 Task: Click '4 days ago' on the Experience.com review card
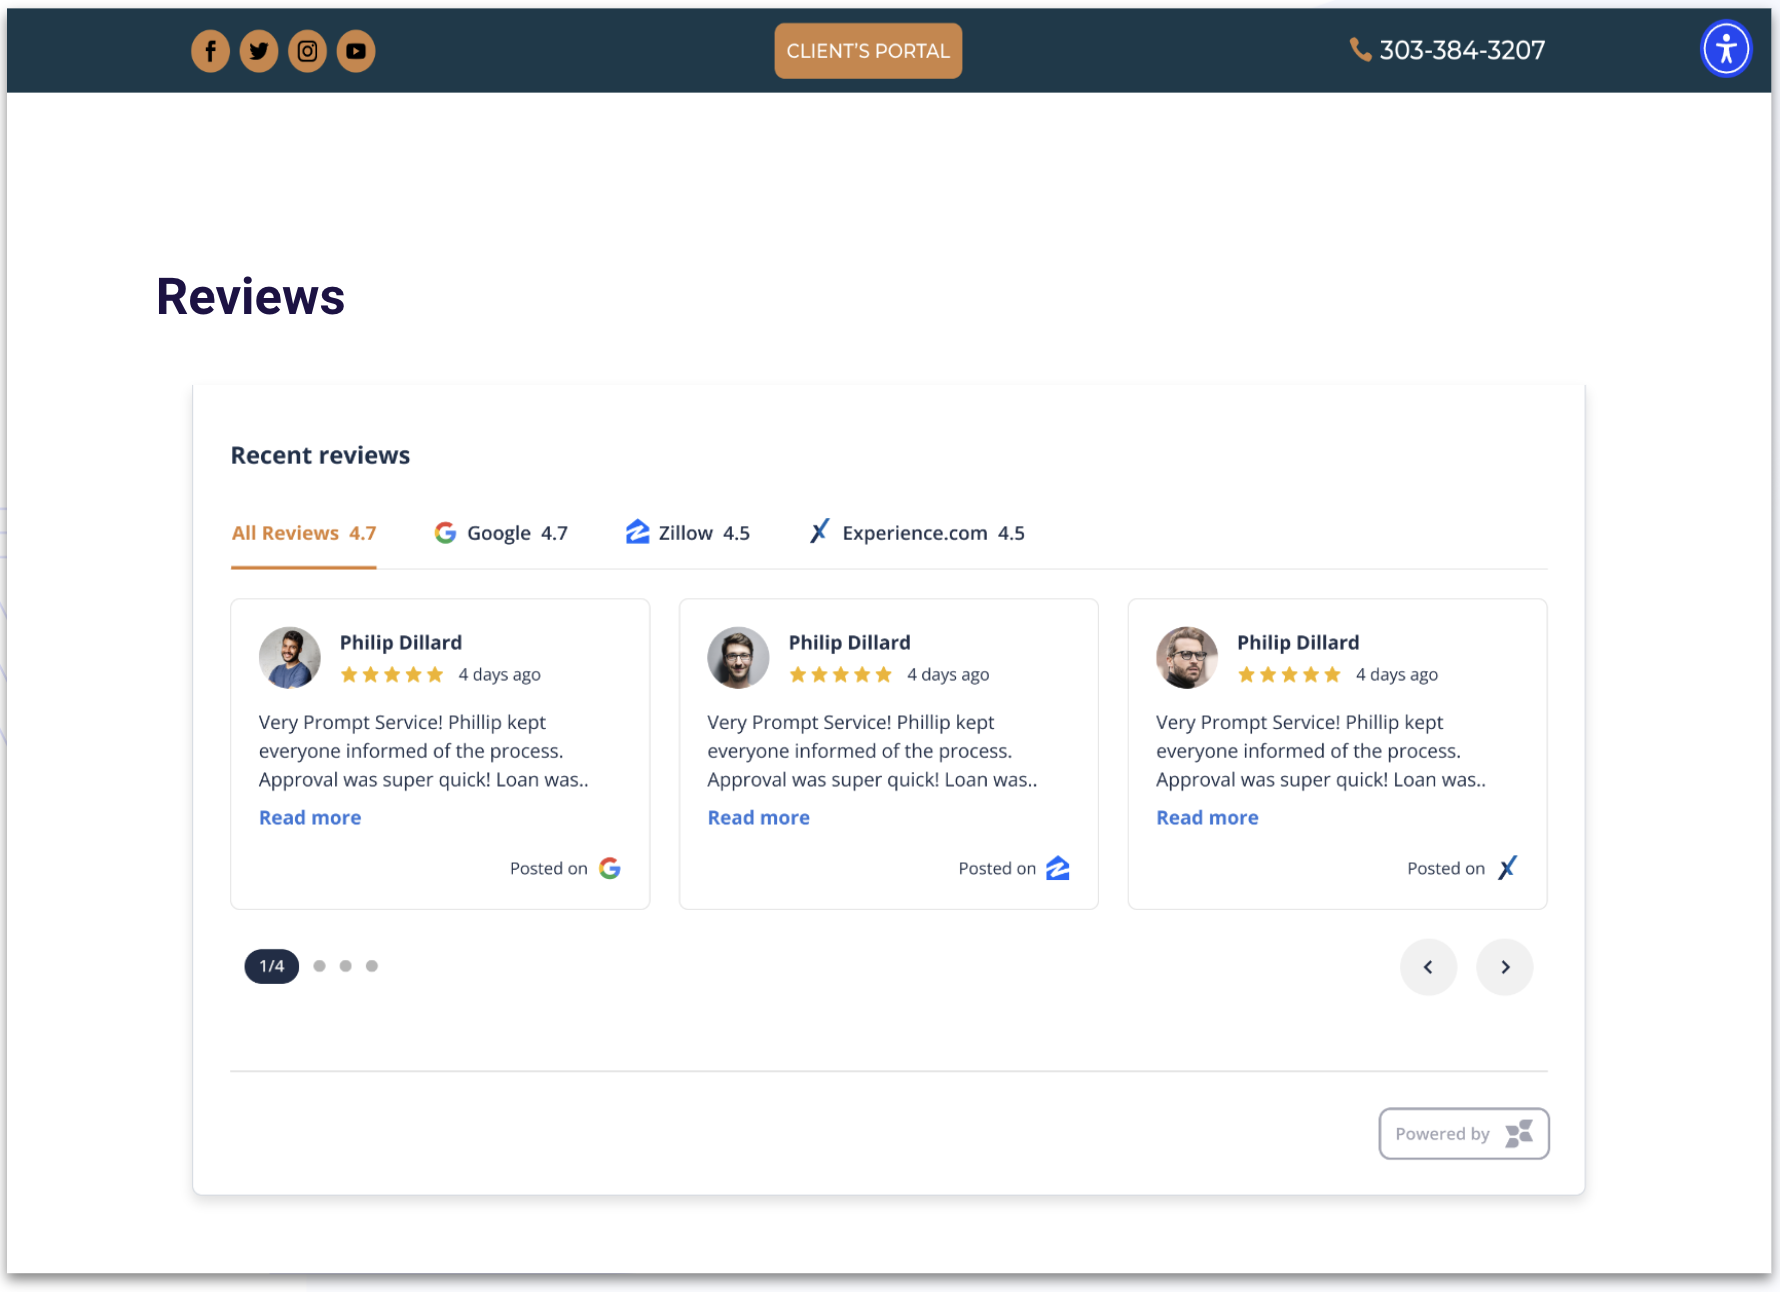(x=1397, y=675)
